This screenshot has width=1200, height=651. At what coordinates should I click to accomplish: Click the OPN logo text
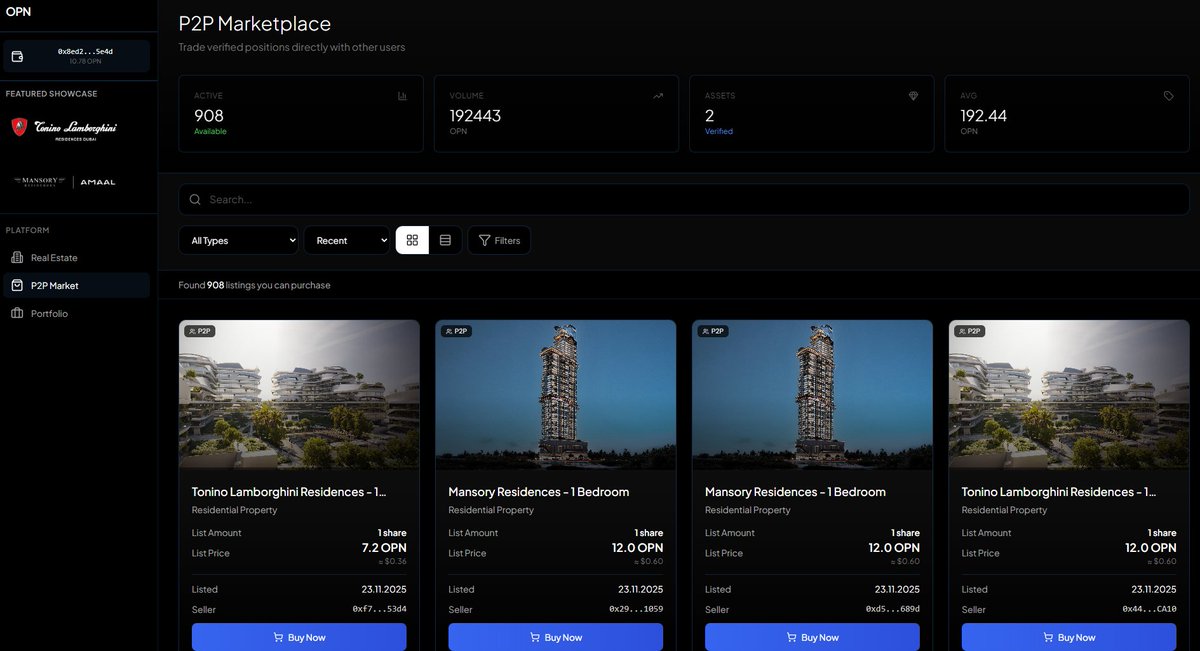point(17,12)
